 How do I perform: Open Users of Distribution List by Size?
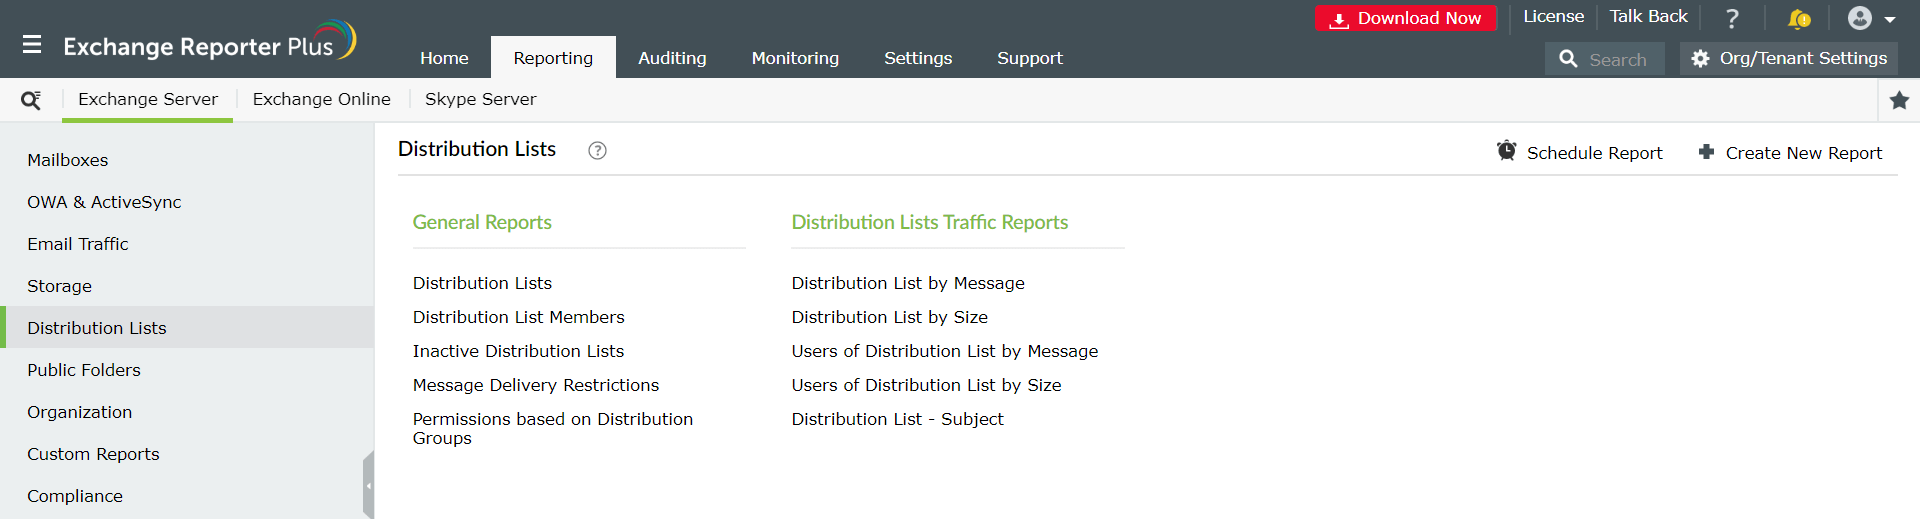point(926,385)
